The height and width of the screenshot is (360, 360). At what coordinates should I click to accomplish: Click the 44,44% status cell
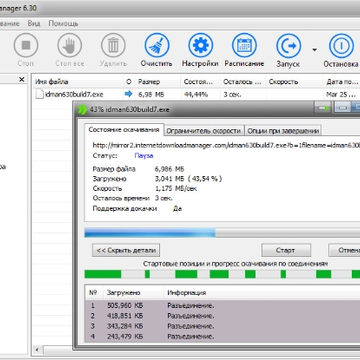click(x=196, y=94)
